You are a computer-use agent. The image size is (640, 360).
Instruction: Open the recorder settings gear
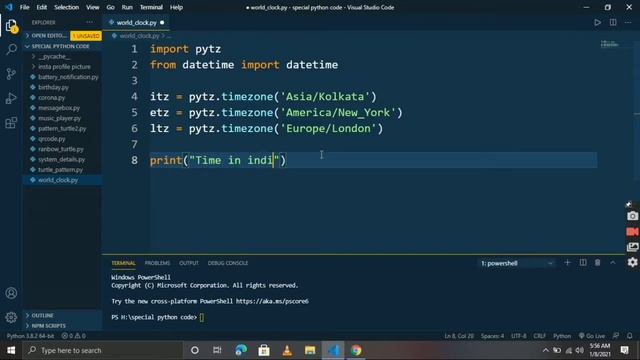(632, 262)
